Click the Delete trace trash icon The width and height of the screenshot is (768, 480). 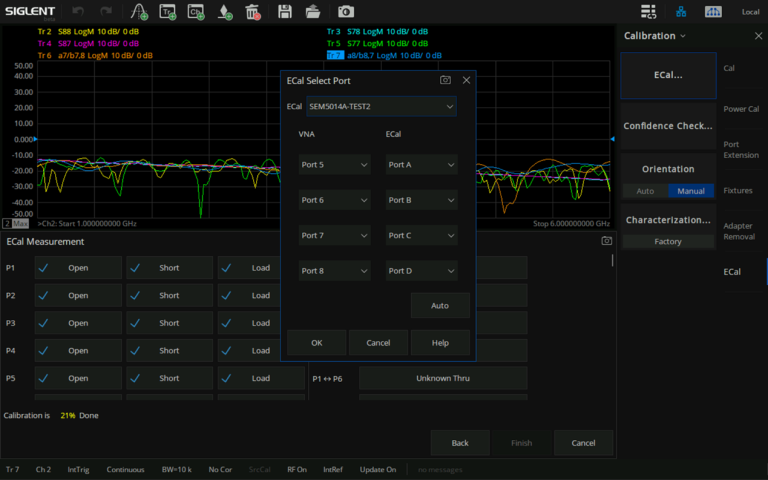point(253,12)
